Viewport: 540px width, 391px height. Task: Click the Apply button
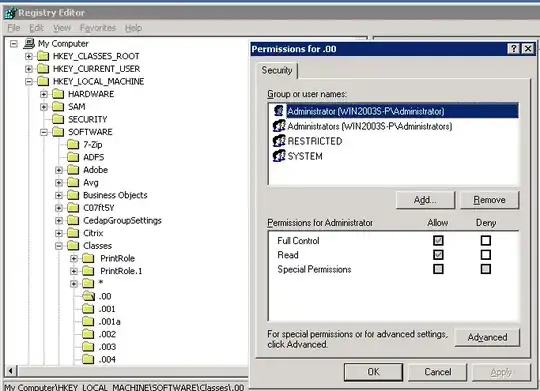(501, 372)
